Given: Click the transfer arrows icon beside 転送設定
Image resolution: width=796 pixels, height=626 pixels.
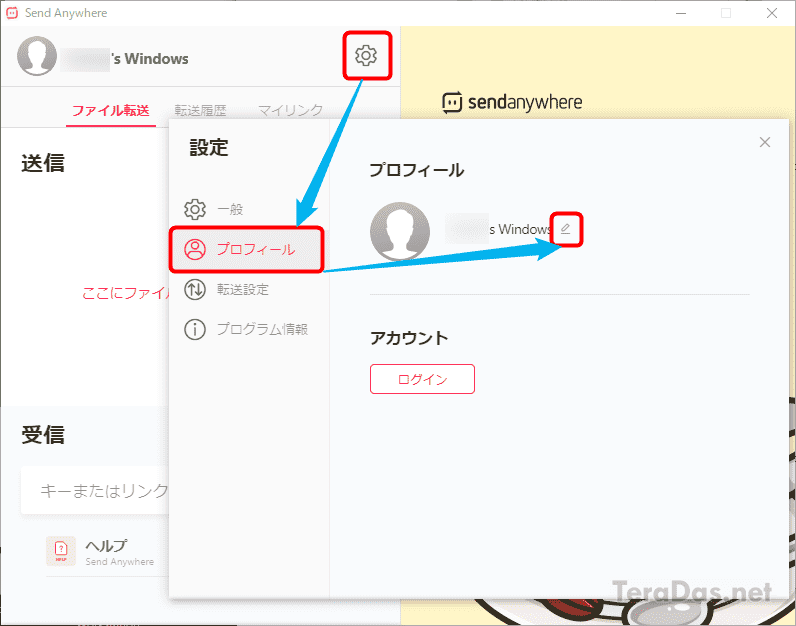Looking at the screenshot, I should click(195, 289).
